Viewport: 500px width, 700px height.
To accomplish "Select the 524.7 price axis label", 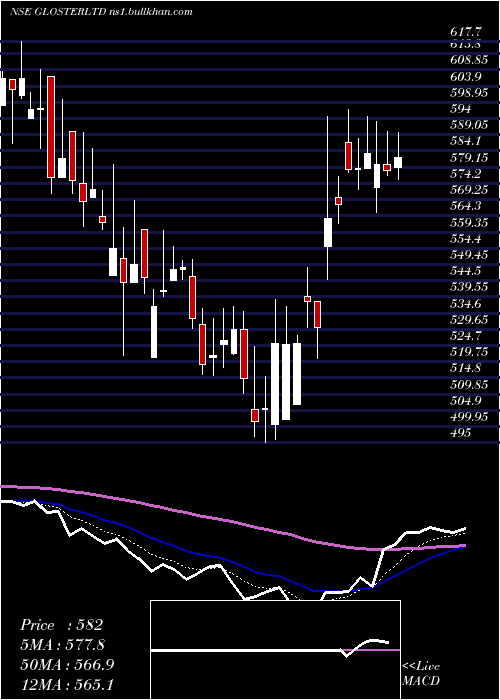I will 466,335.
